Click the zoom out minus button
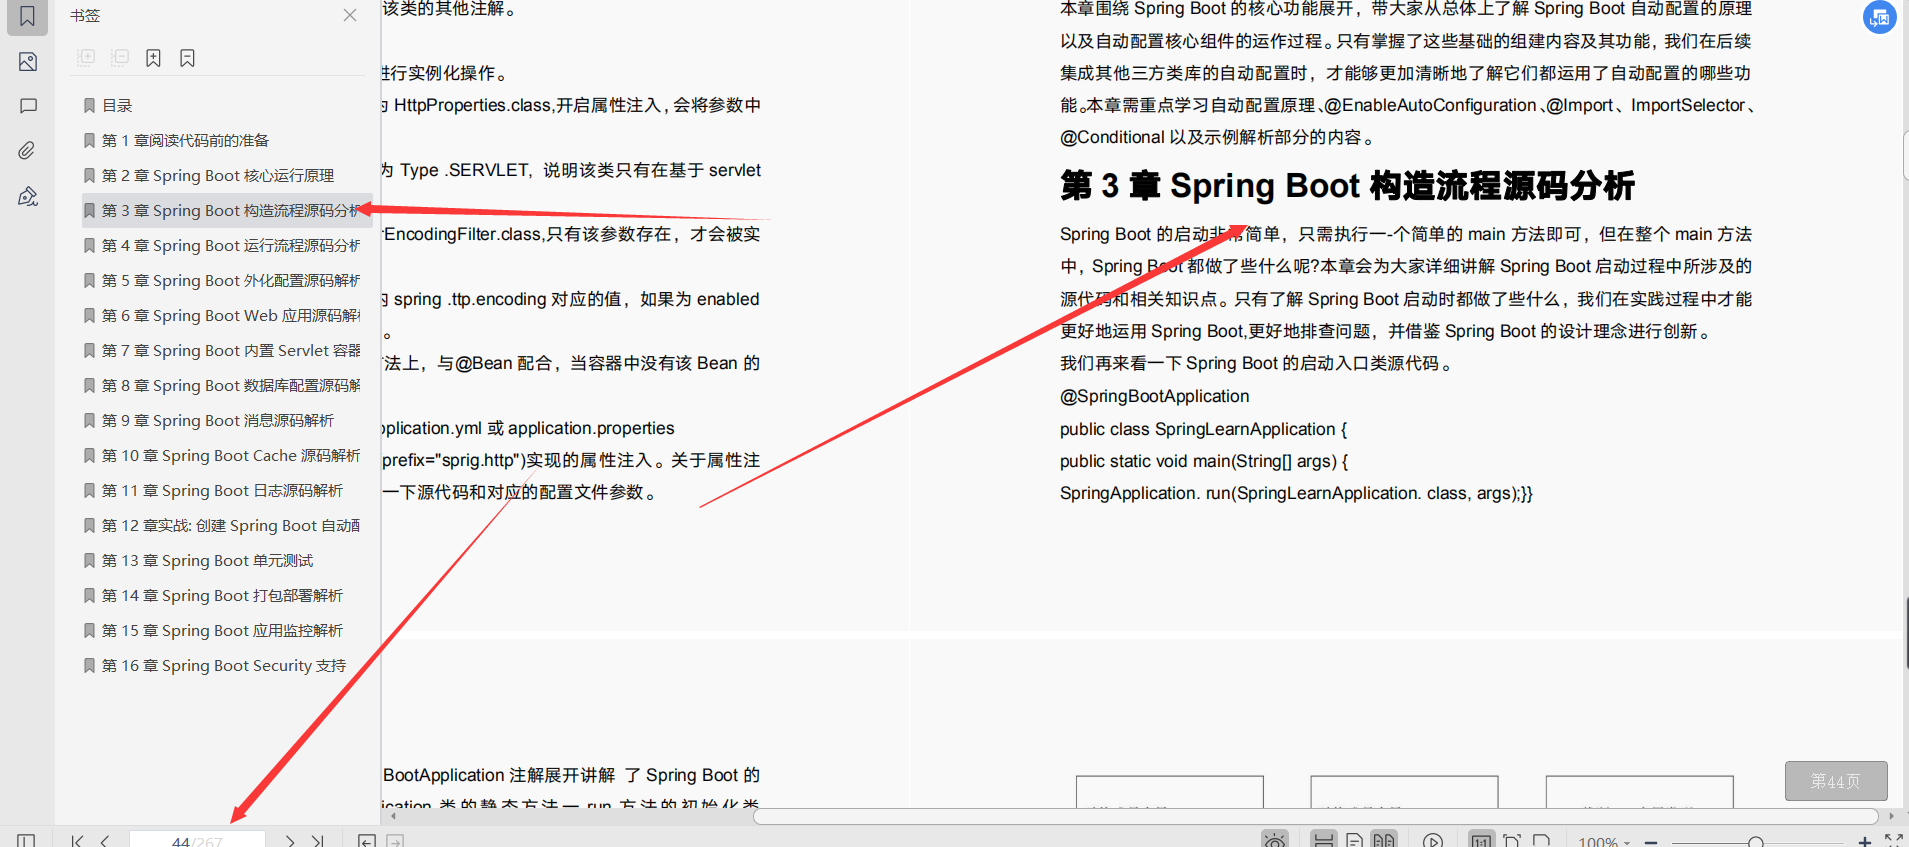The image size is (1909, 847). 1651,842
